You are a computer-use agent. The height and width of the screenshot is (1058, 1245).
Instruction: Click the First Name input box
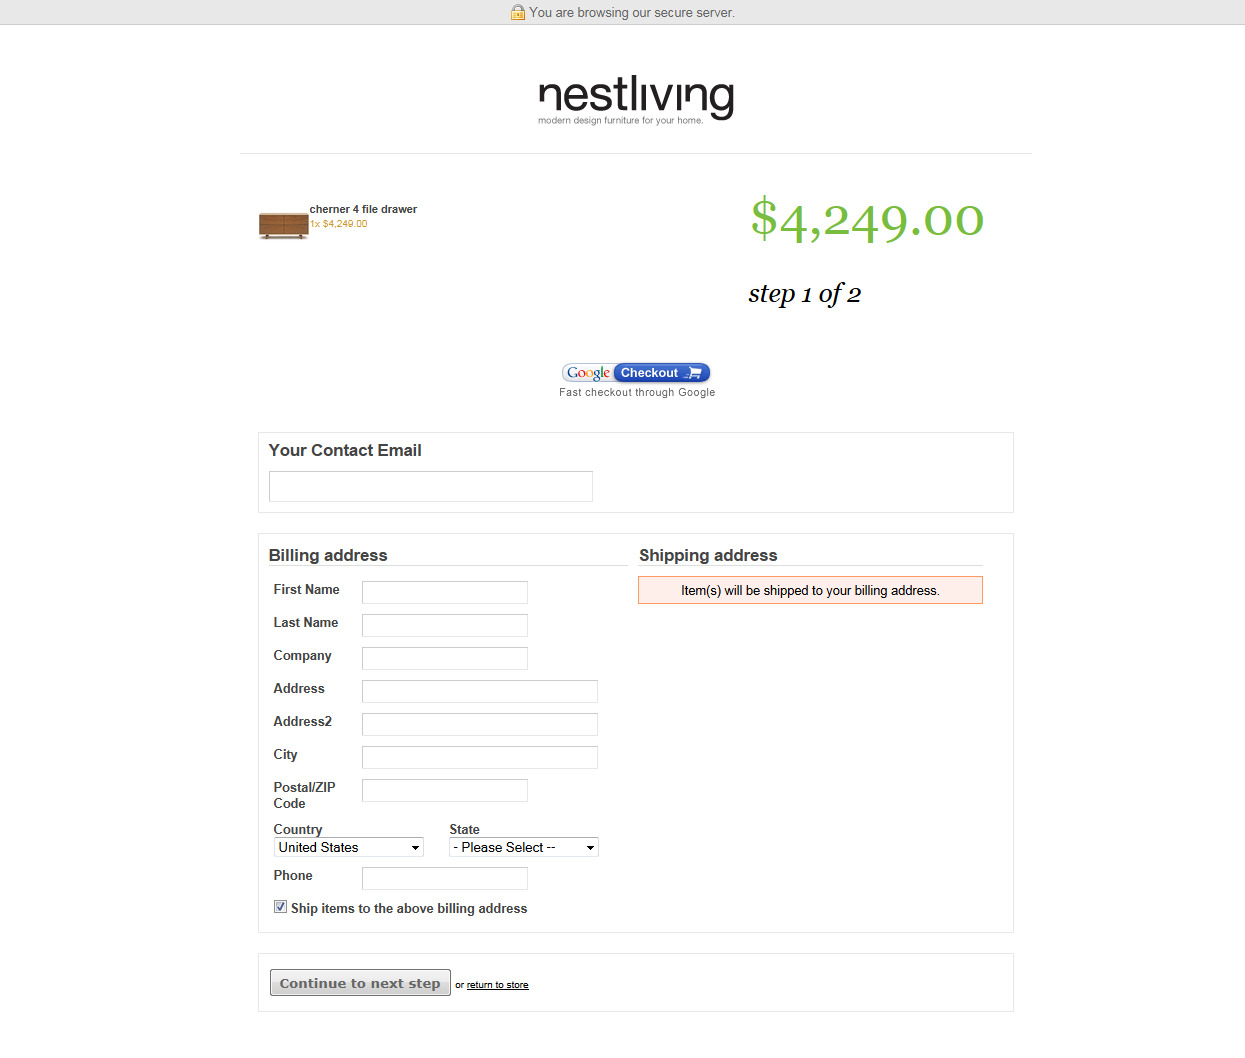(445, 592)
